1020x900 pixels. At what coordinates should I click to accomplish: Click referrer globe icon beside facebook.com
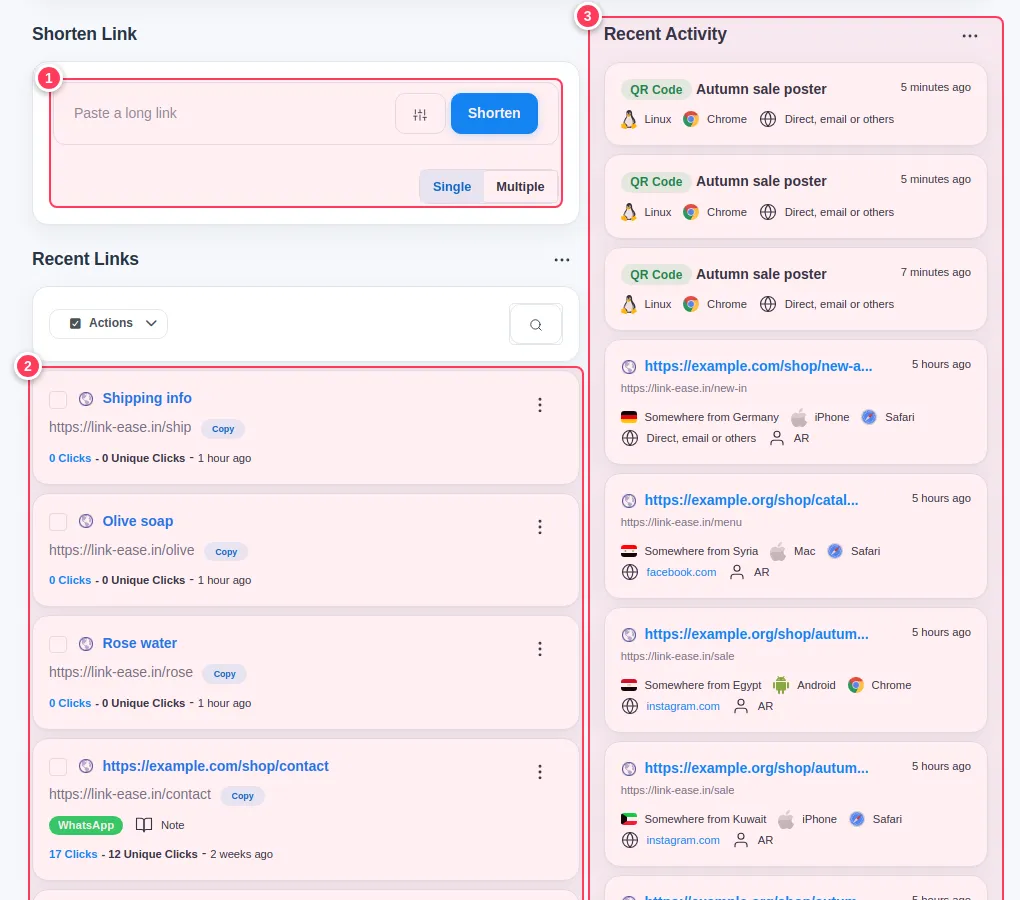point(630,572)
